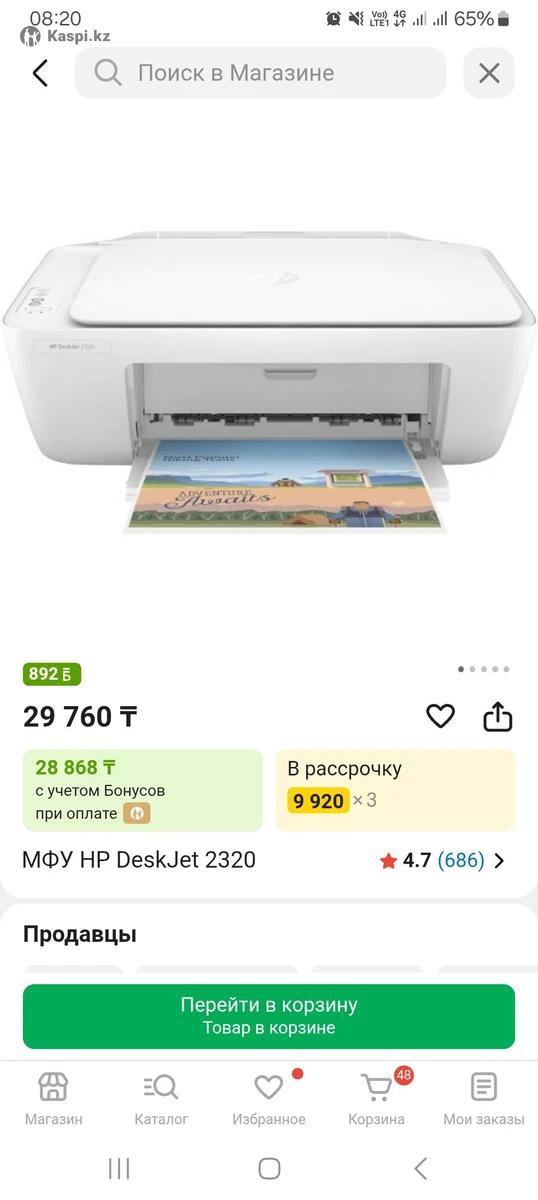
Task: Tap Android recent apps navigation button
Action: [x=119, y=1168]
